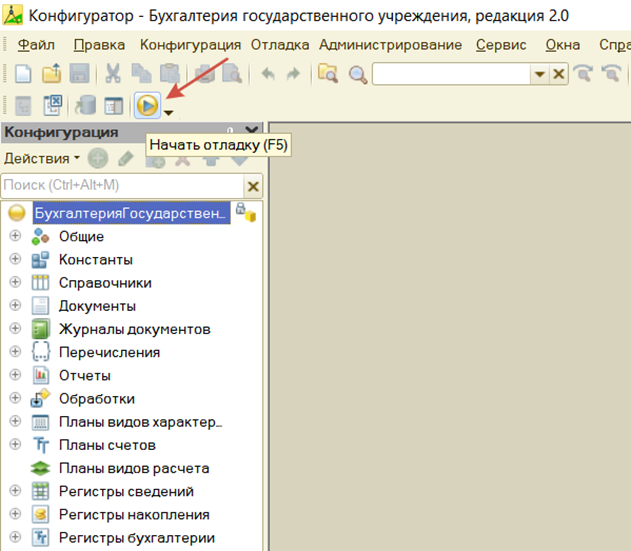Expand the Планы счетов branch
The height and width of the screenshot is (551, 631).
tap(15, 444)
